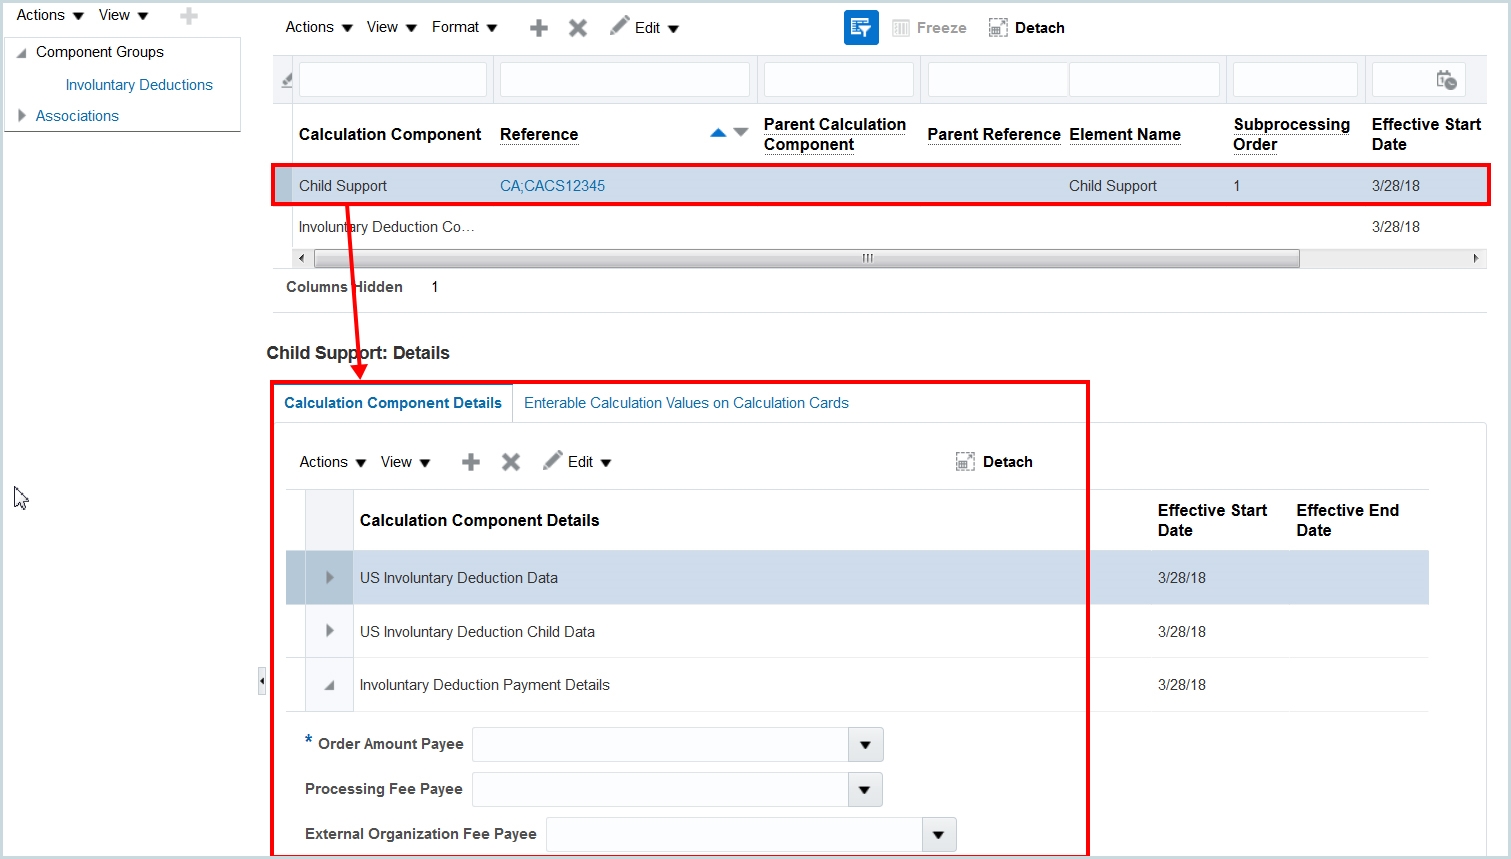1511x859 pixels.
Task: Collapse the Involuntary Deduction Payment Details row
Action: pyautogui.click(x=329, y=685)
